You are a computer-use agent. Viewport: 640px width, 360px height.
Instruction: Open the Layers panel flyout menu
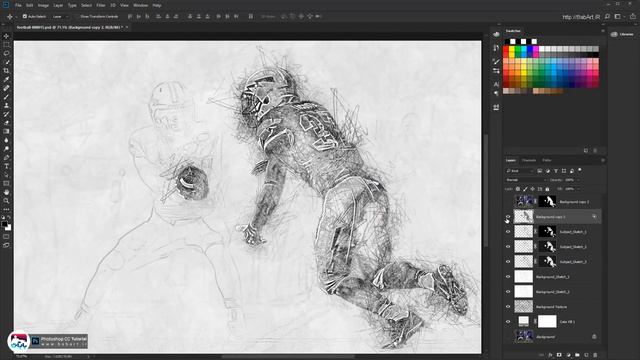(603, 160)
